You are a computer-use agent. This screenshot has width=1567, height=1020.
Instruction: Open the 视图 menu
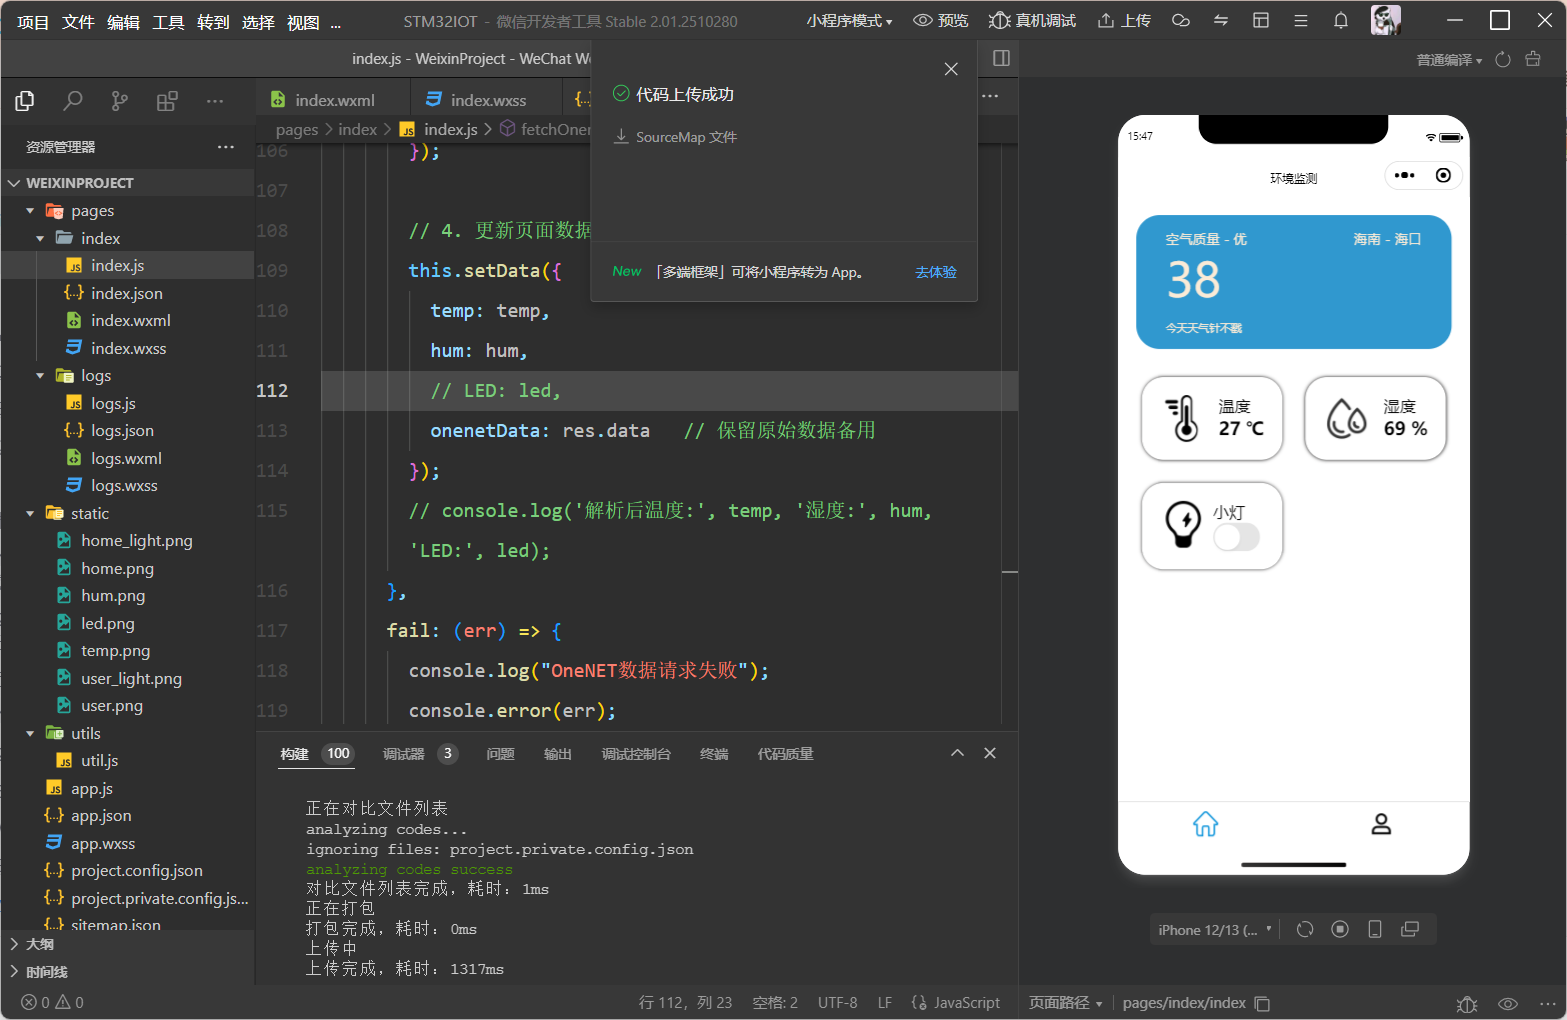pyautogui.click(x=303, y=22)
